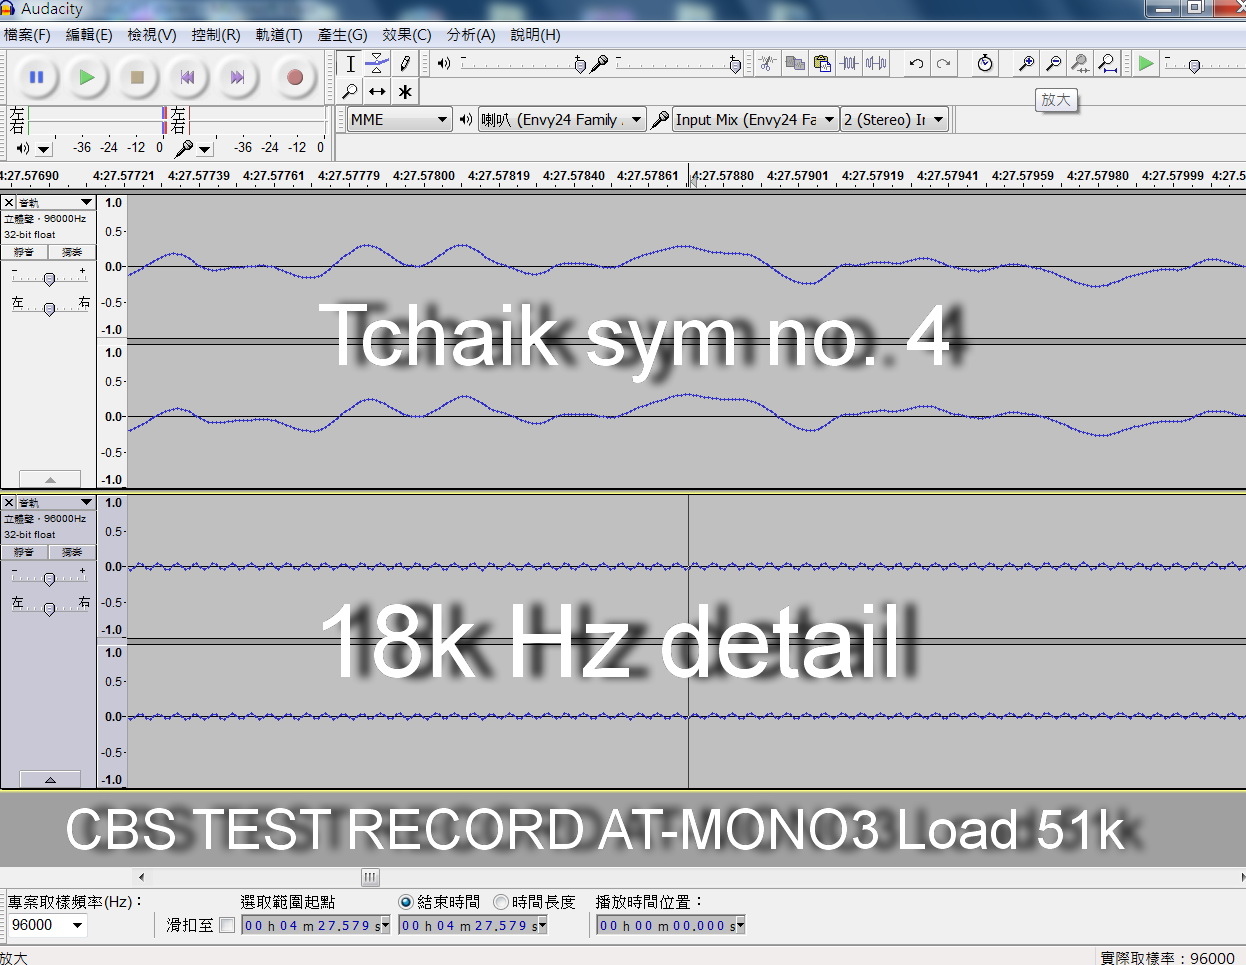Open the 編輯(E) menu
1246x965 pixels.
[89, 34]
